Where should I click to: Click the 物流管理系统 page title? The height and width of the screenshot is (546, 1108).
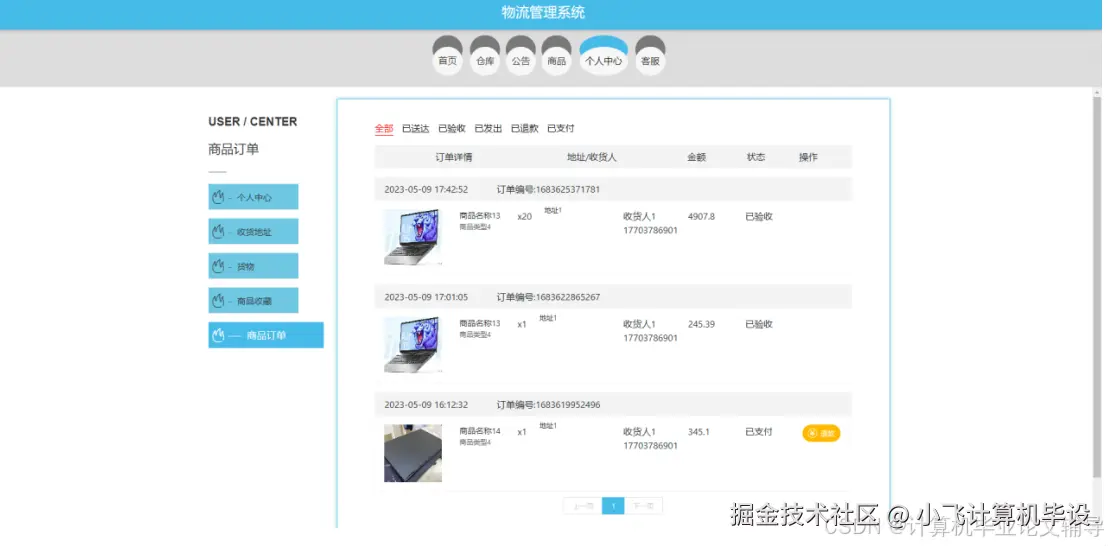543,12
